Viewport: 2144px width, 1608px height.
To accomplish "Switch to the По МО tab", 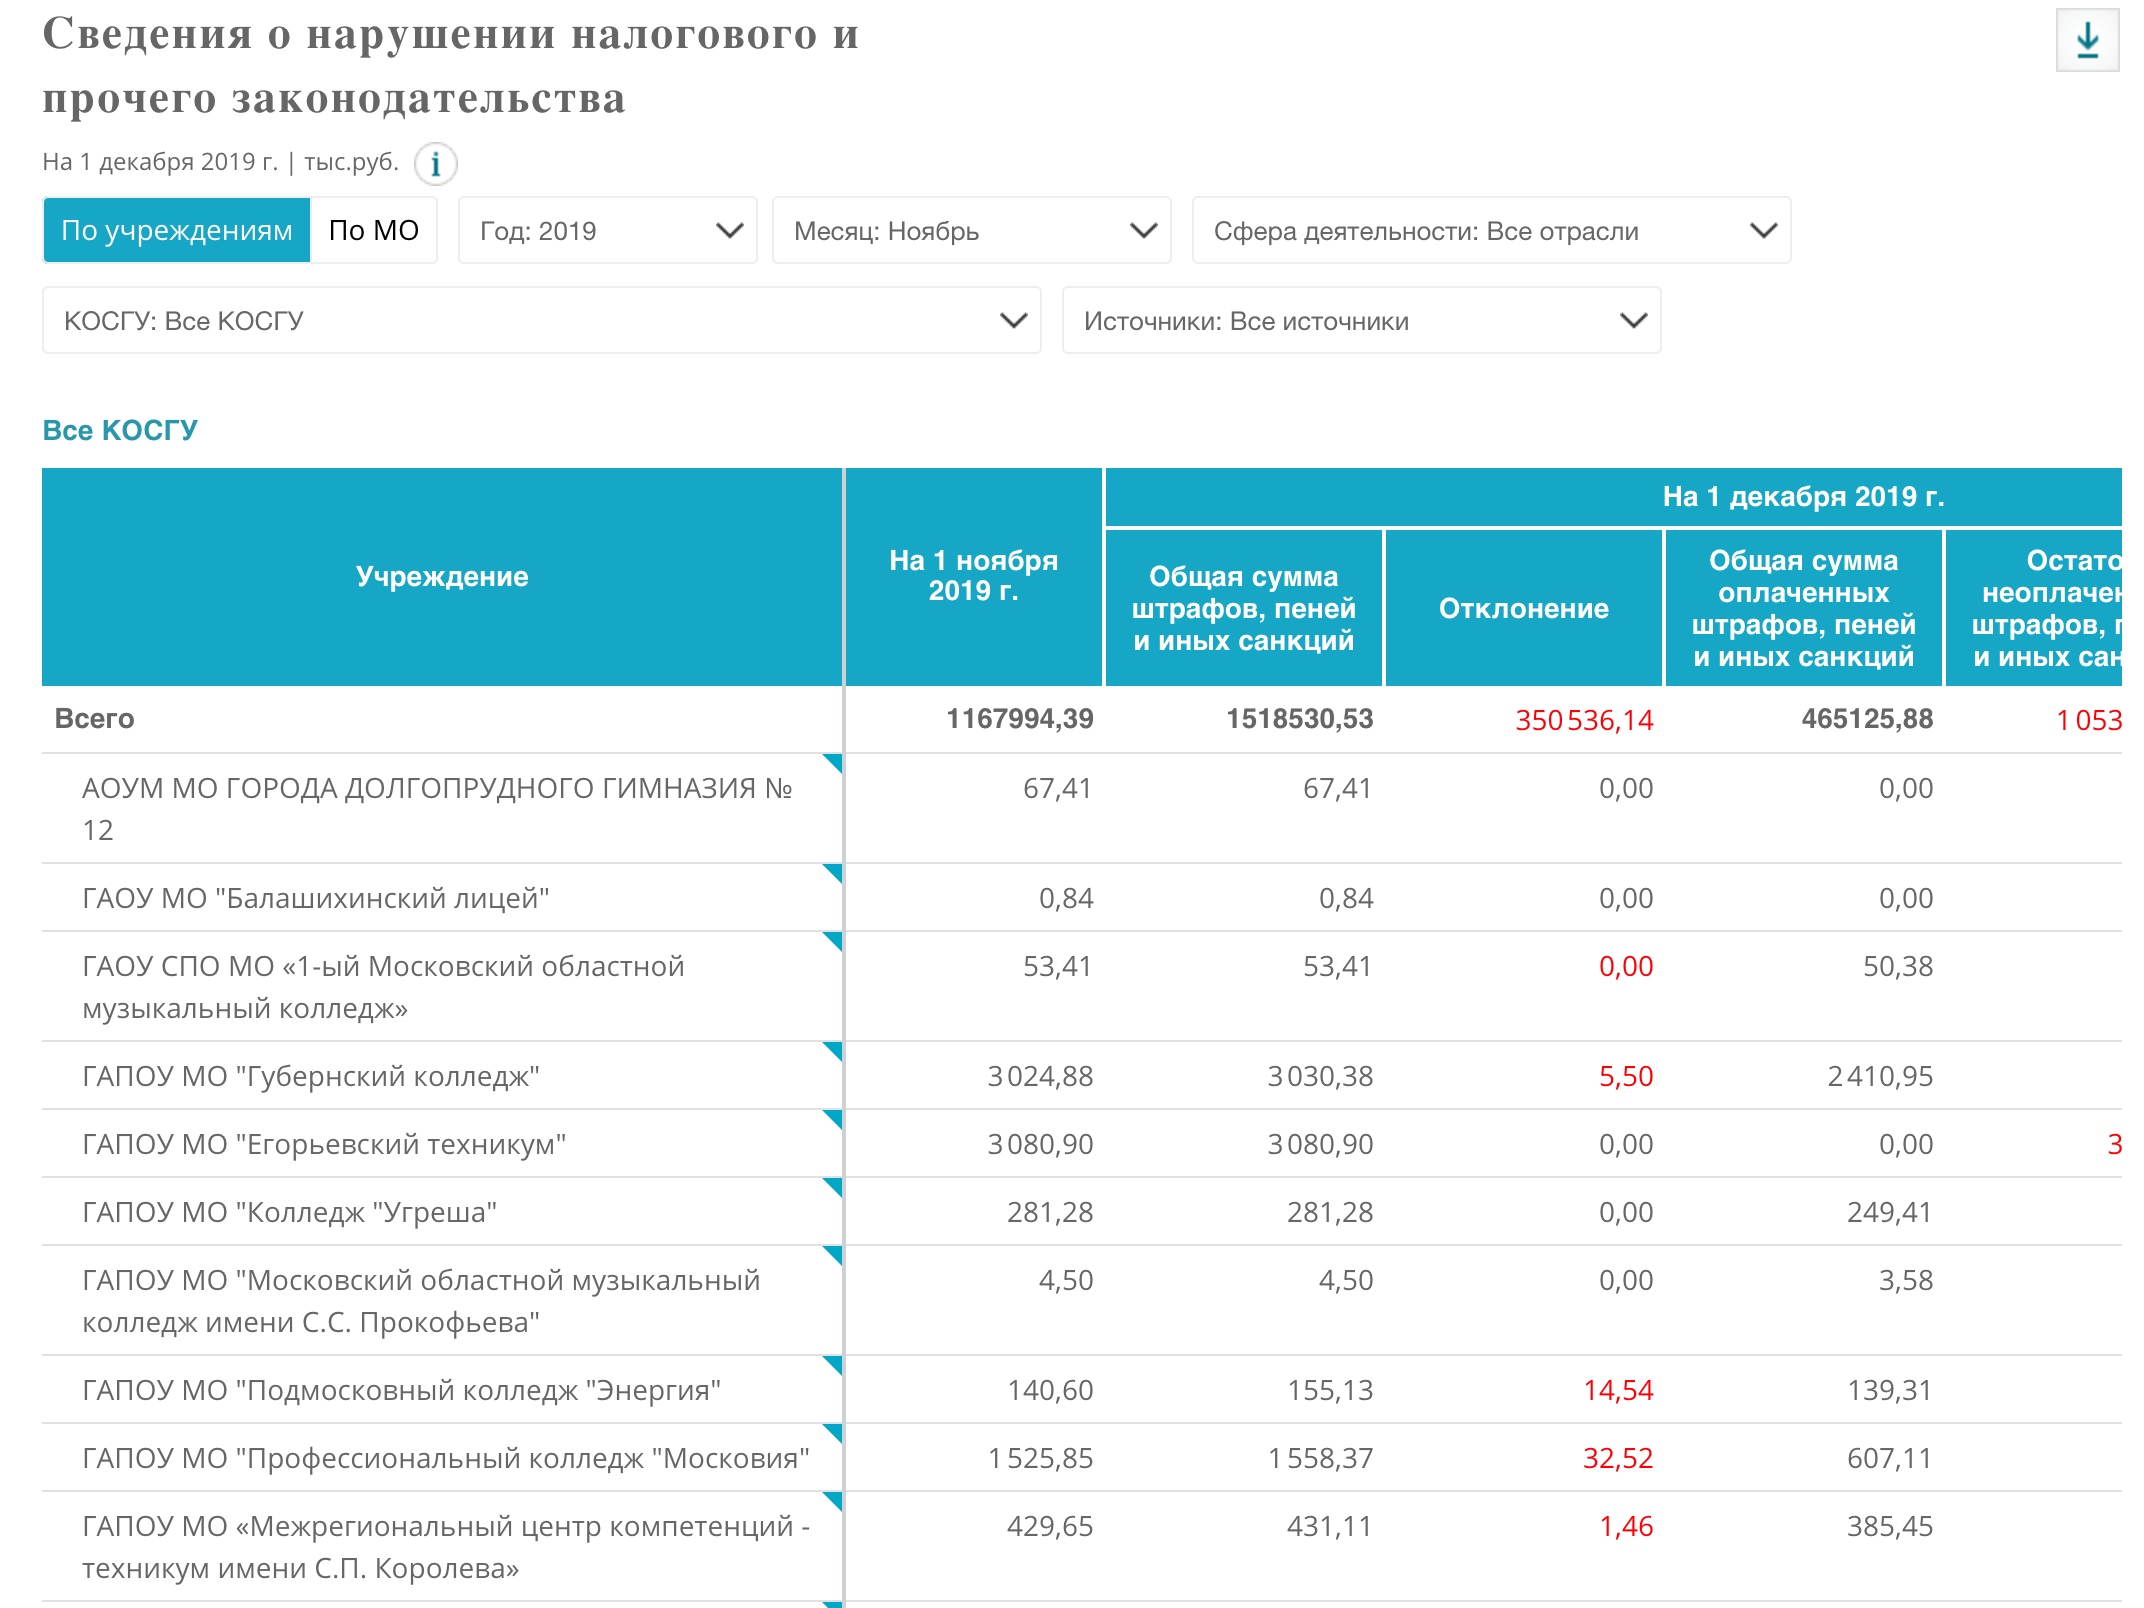I will coord(374,230).
